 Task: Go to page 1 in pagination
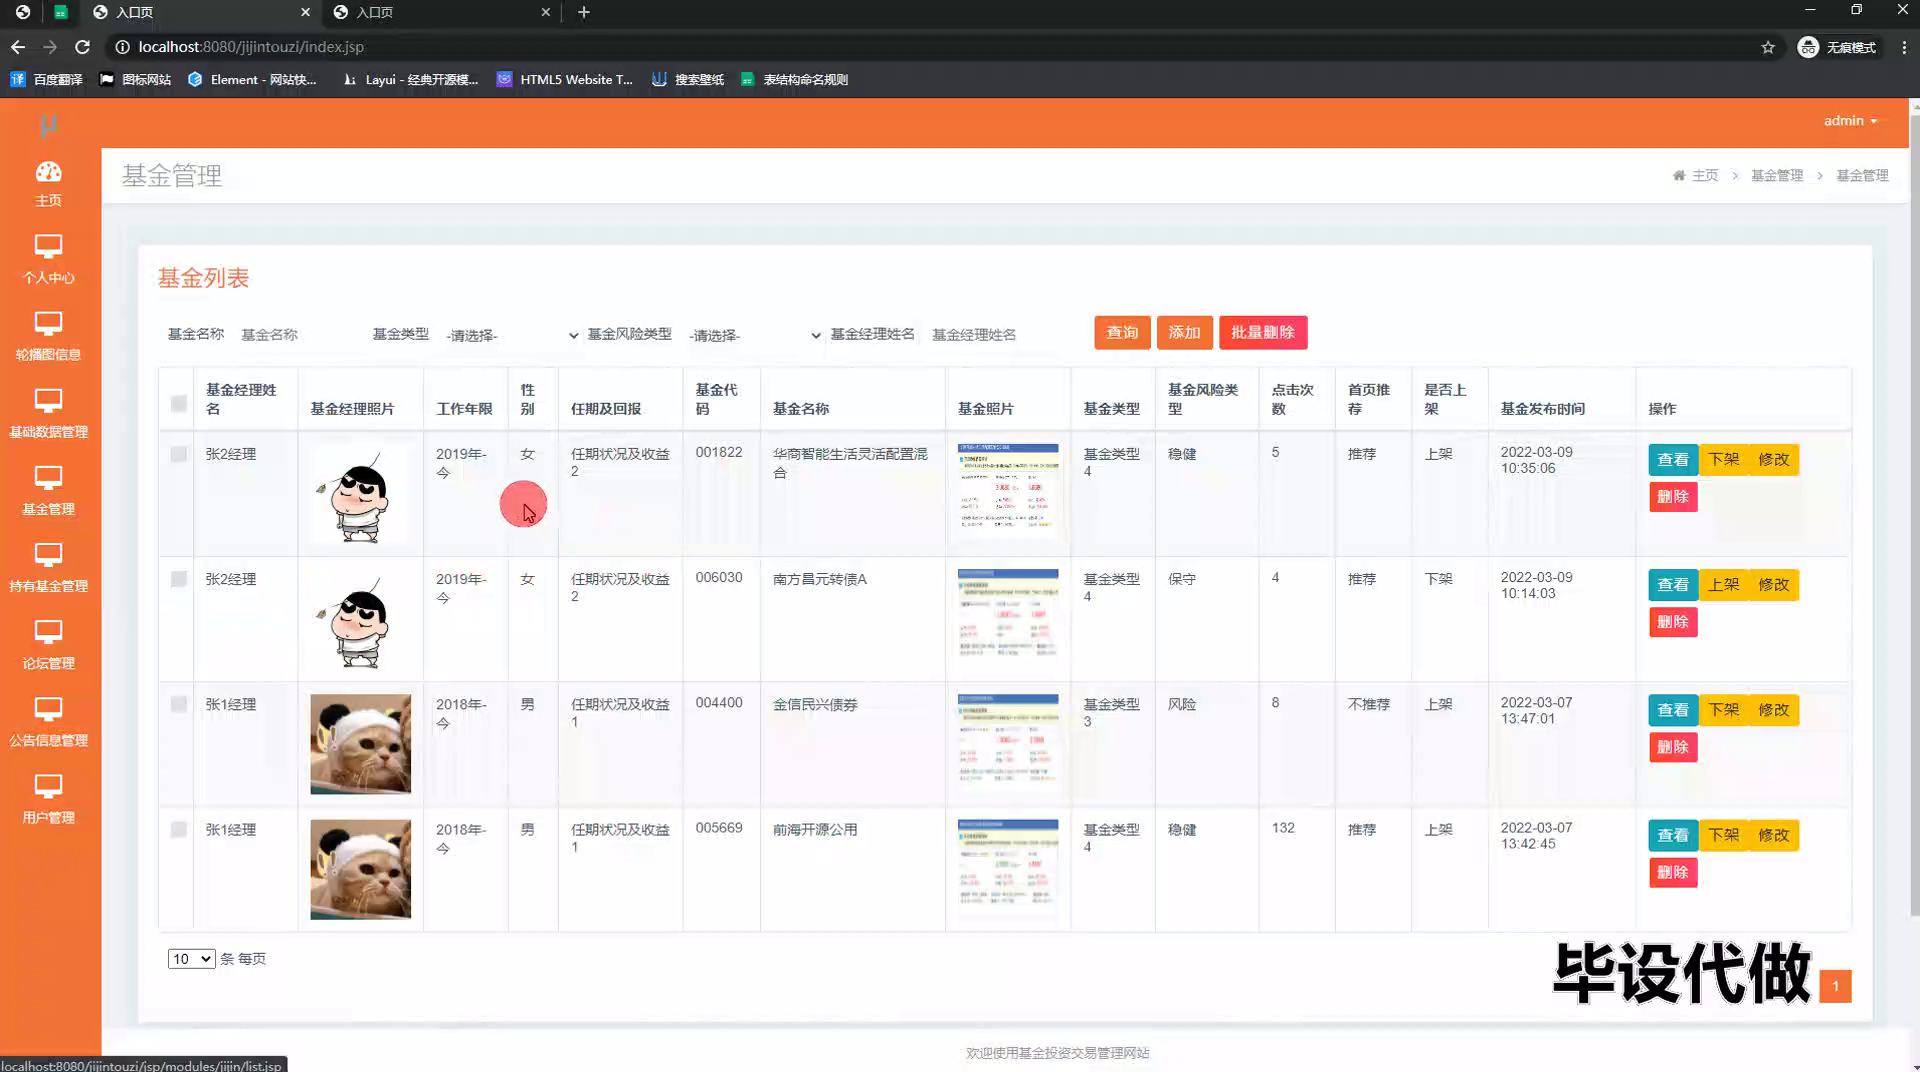point(1835,986)
